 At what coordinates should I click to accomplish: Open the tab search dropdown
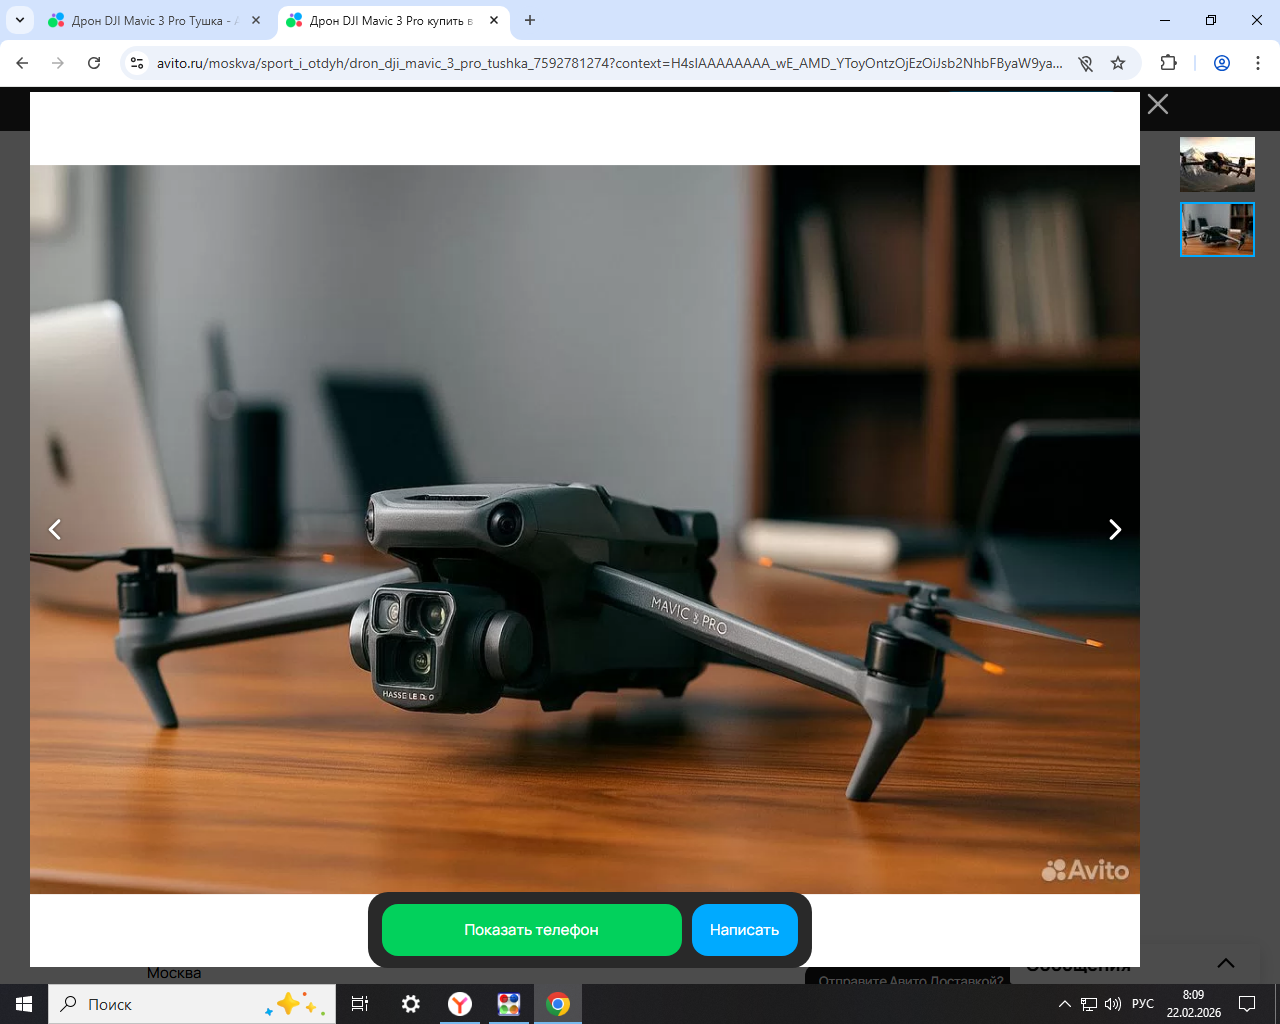click(19, 20)
